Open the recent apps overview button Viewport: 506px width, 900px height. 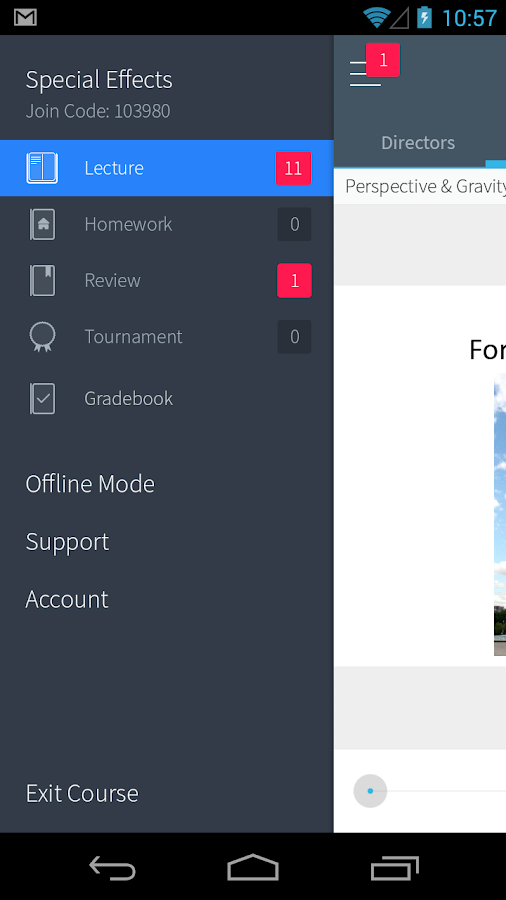(x=395, y=867)
